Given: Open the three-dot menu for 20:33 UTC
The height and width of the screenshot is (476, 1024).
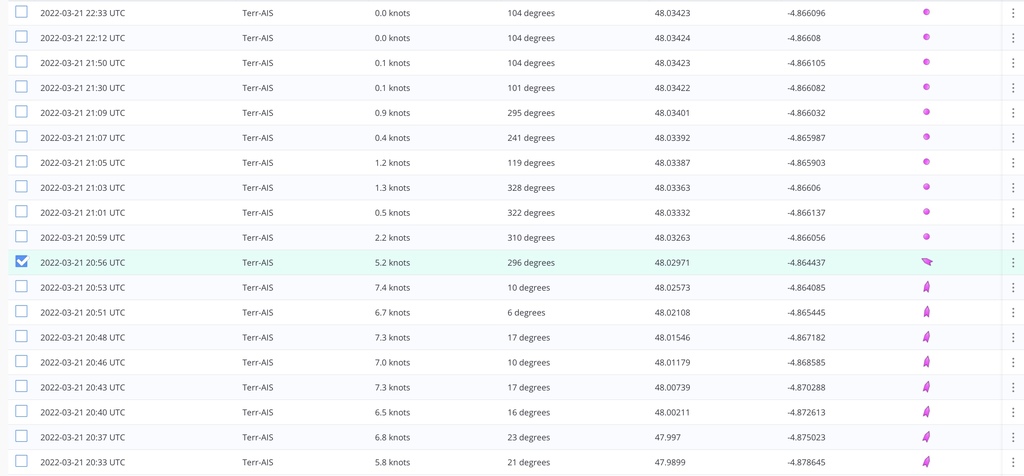Looking at the screenshot, I should coord(1013,462).
